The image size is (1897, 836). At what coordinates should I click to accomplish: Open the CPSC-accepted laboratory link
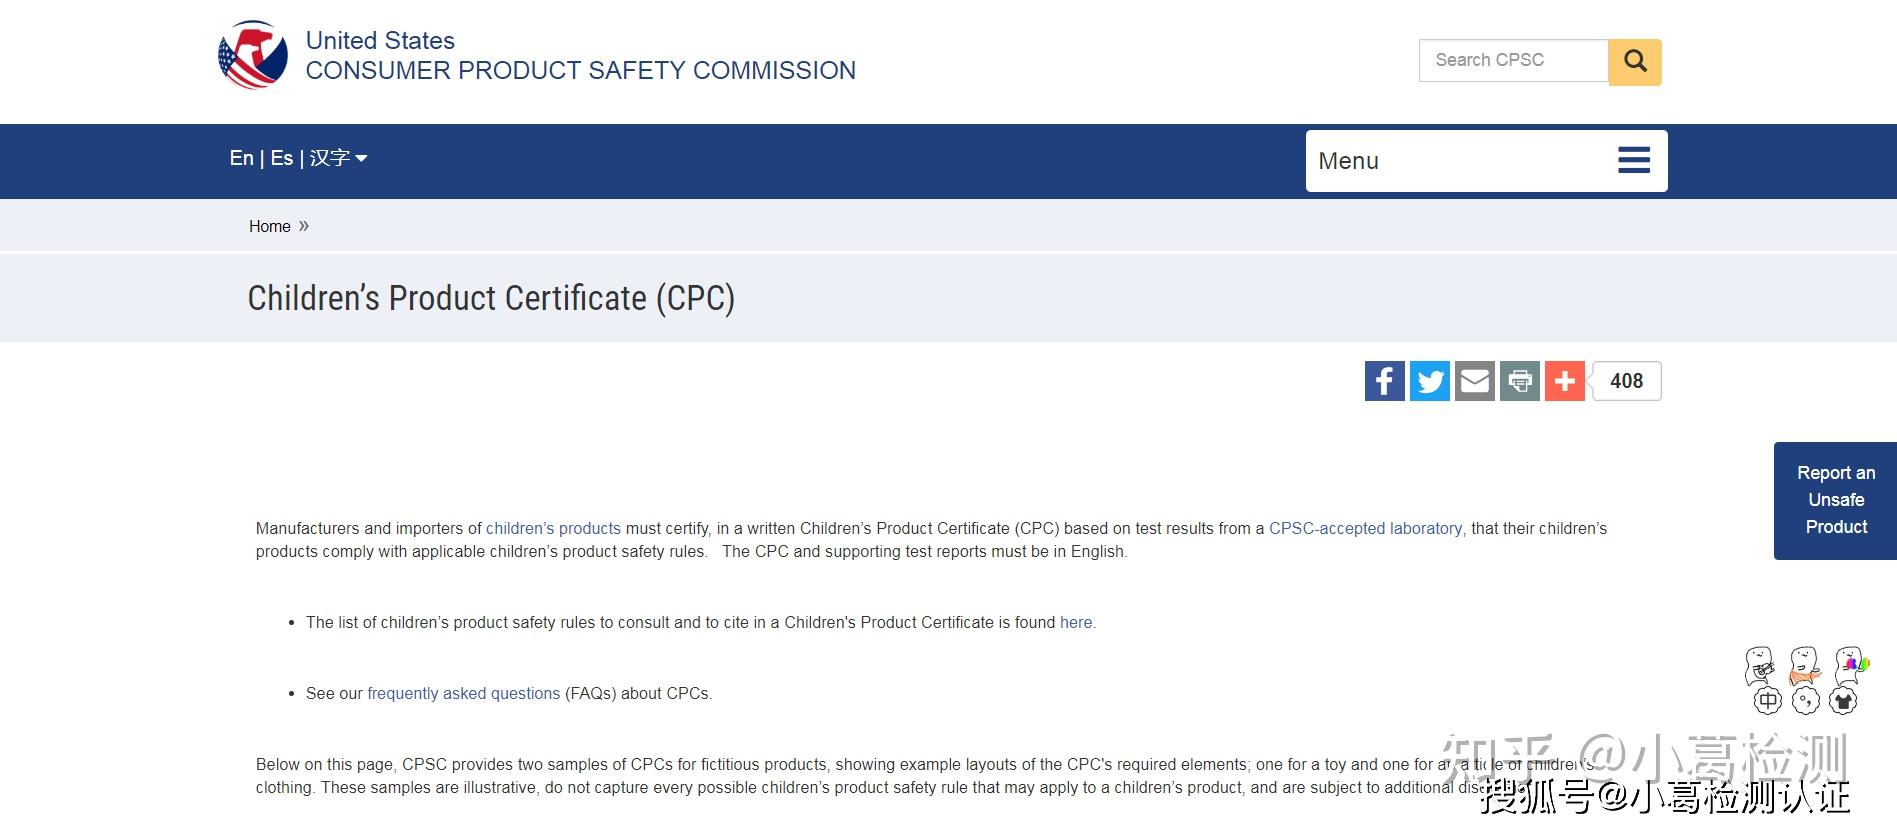(x=1365, y=528)
